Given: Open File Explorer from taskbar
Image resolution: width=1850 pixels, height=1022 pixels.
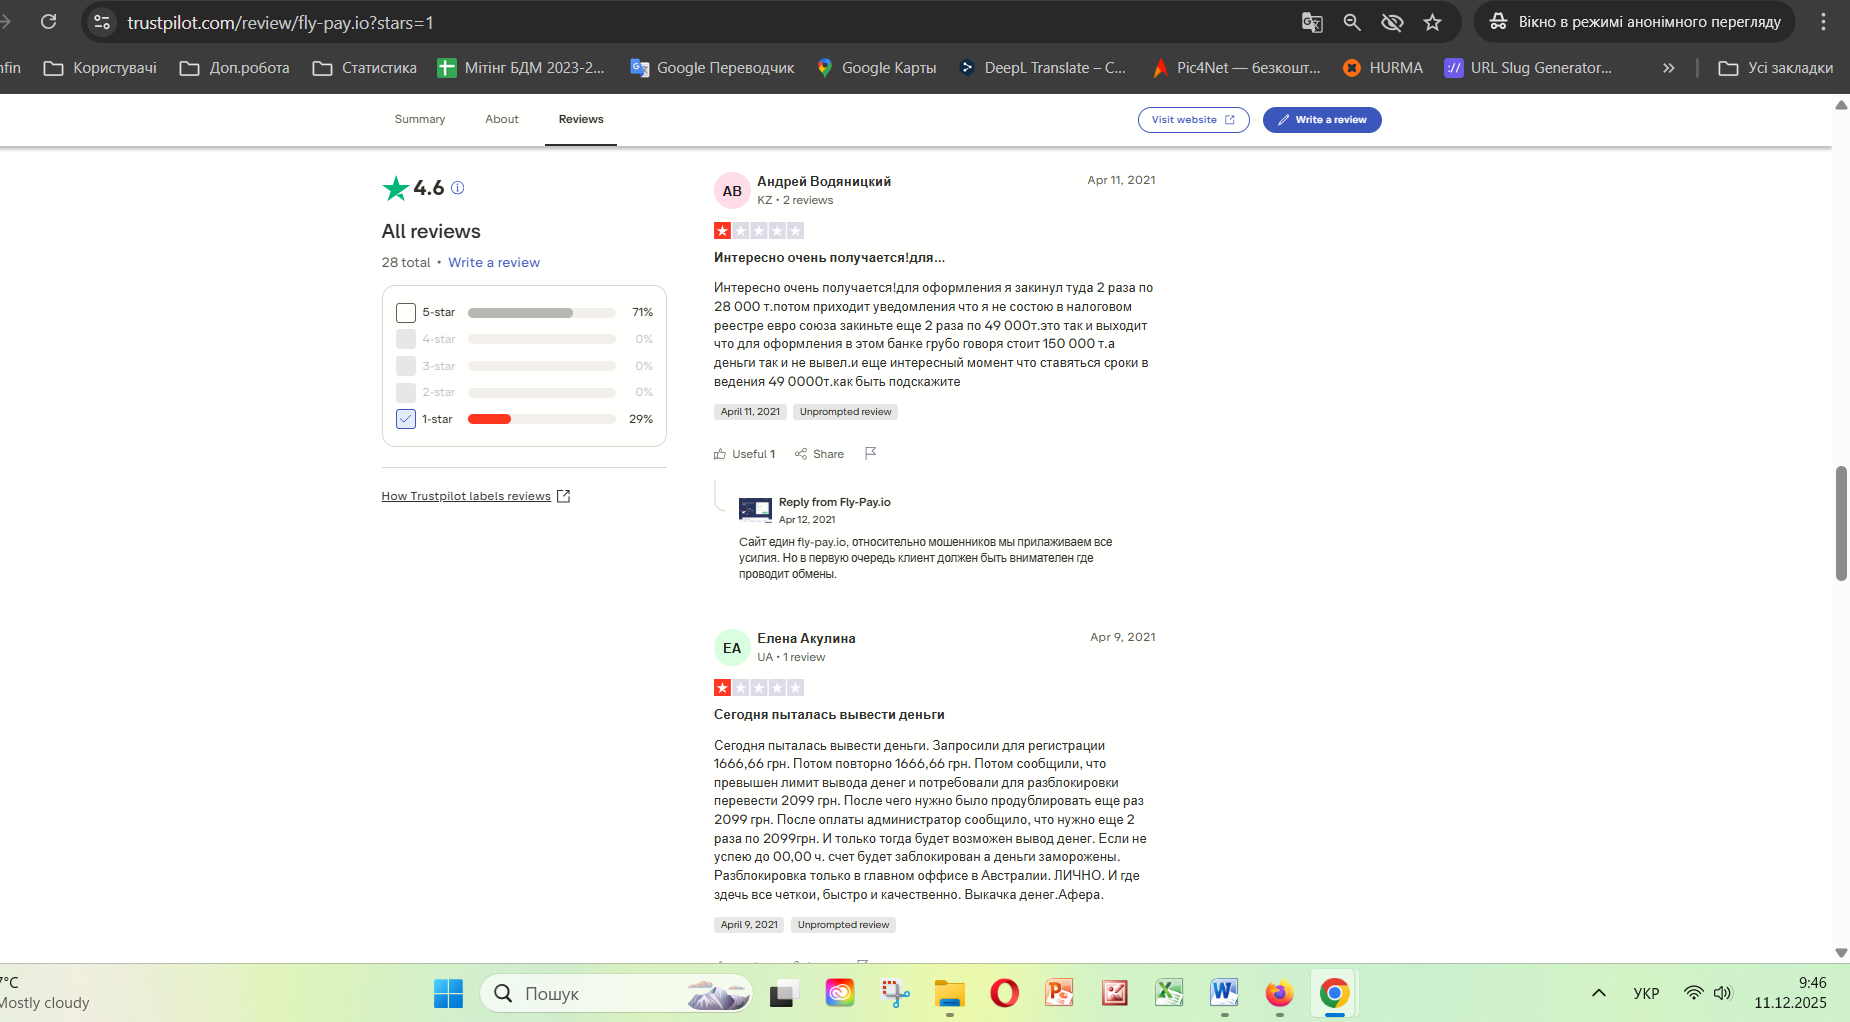Looking at the screenshot, I should point(949,993).
